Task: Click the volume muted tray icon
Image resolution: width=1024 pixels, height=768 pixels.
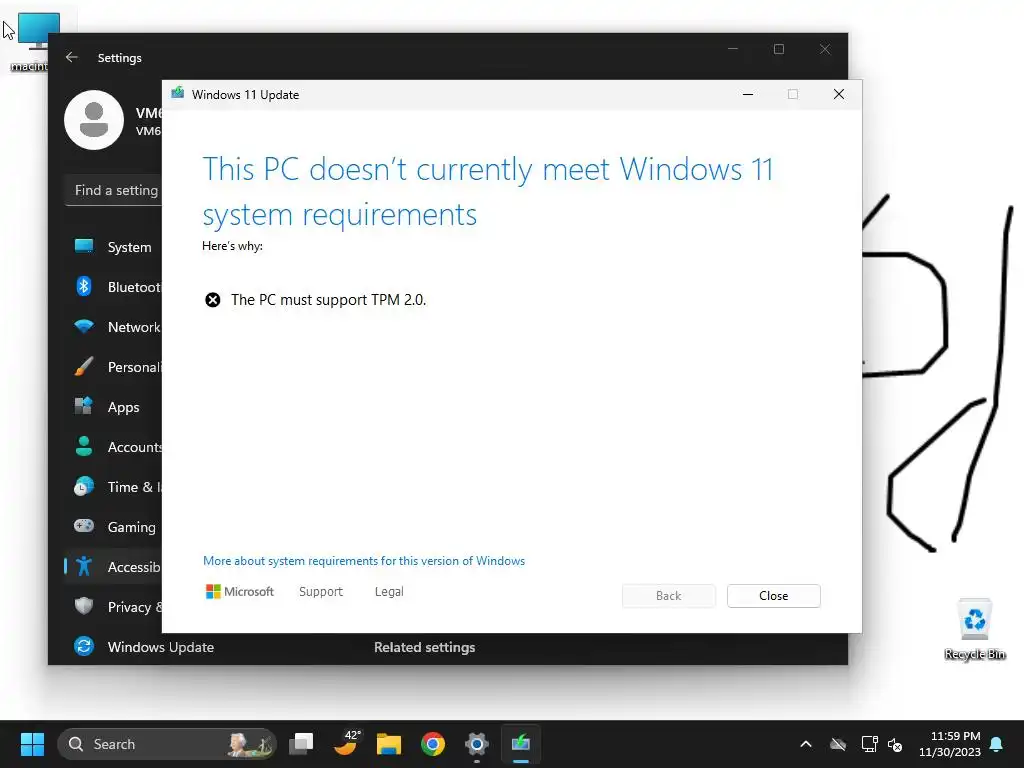Action: click(895, 744)
